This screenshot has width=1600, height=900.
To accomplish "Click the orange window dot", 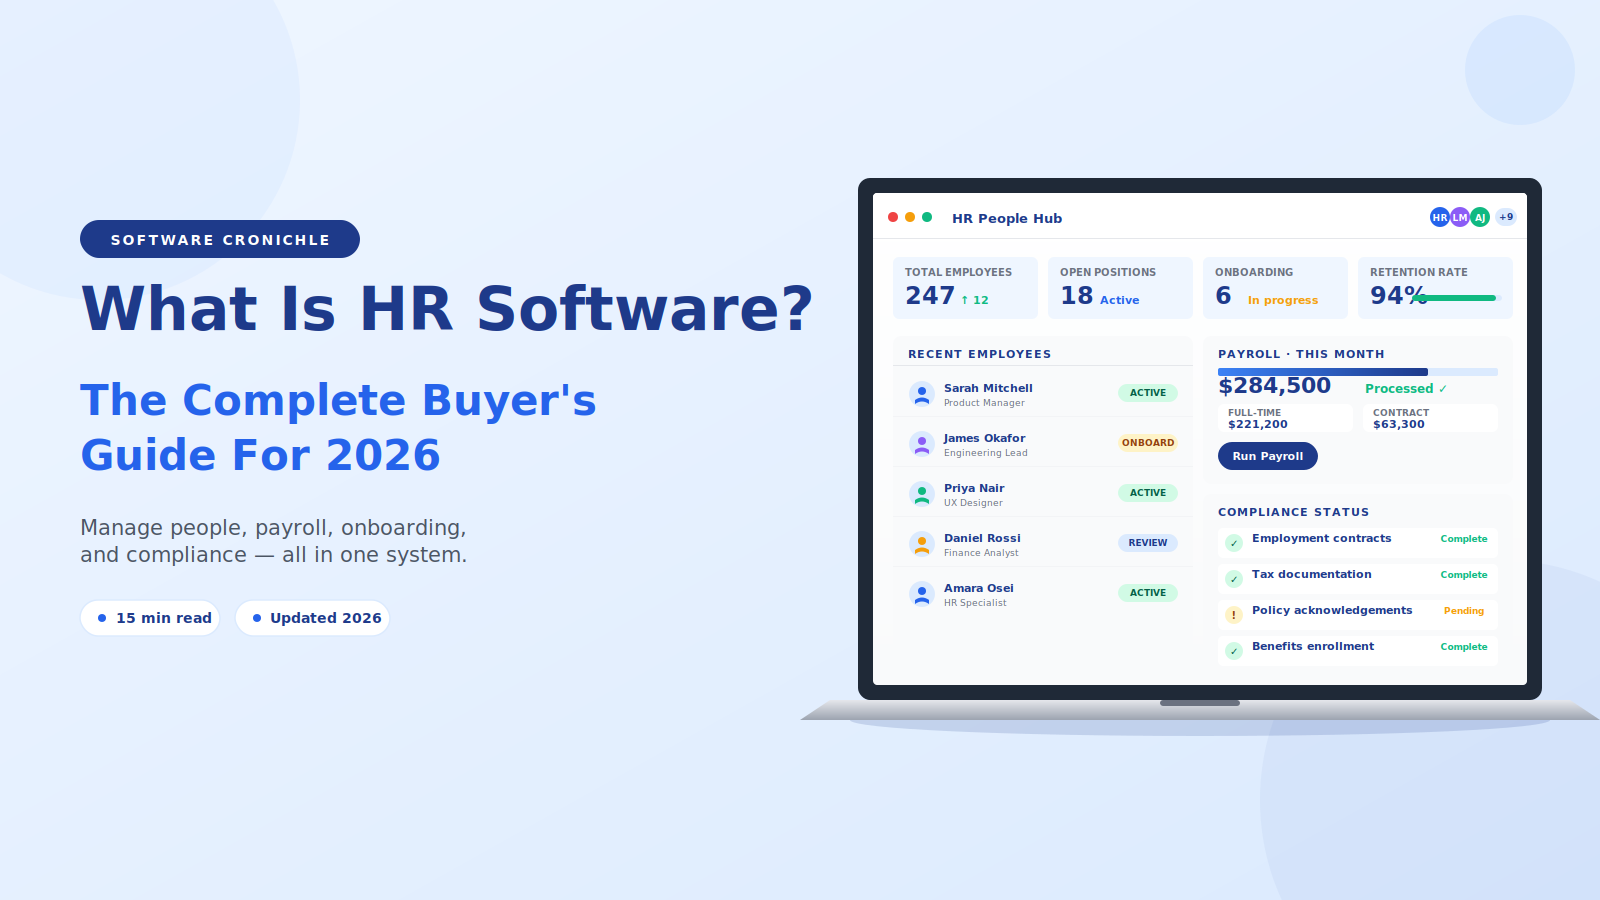I will (910, 217).
